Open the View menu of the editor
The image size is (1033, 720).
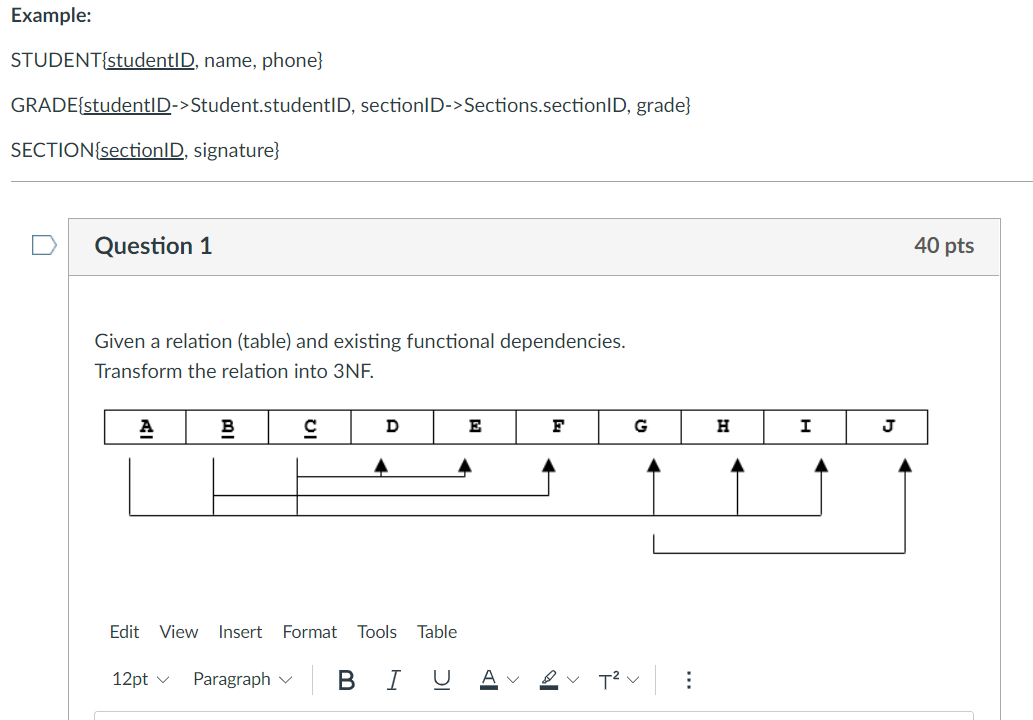(x=179, y=632)
